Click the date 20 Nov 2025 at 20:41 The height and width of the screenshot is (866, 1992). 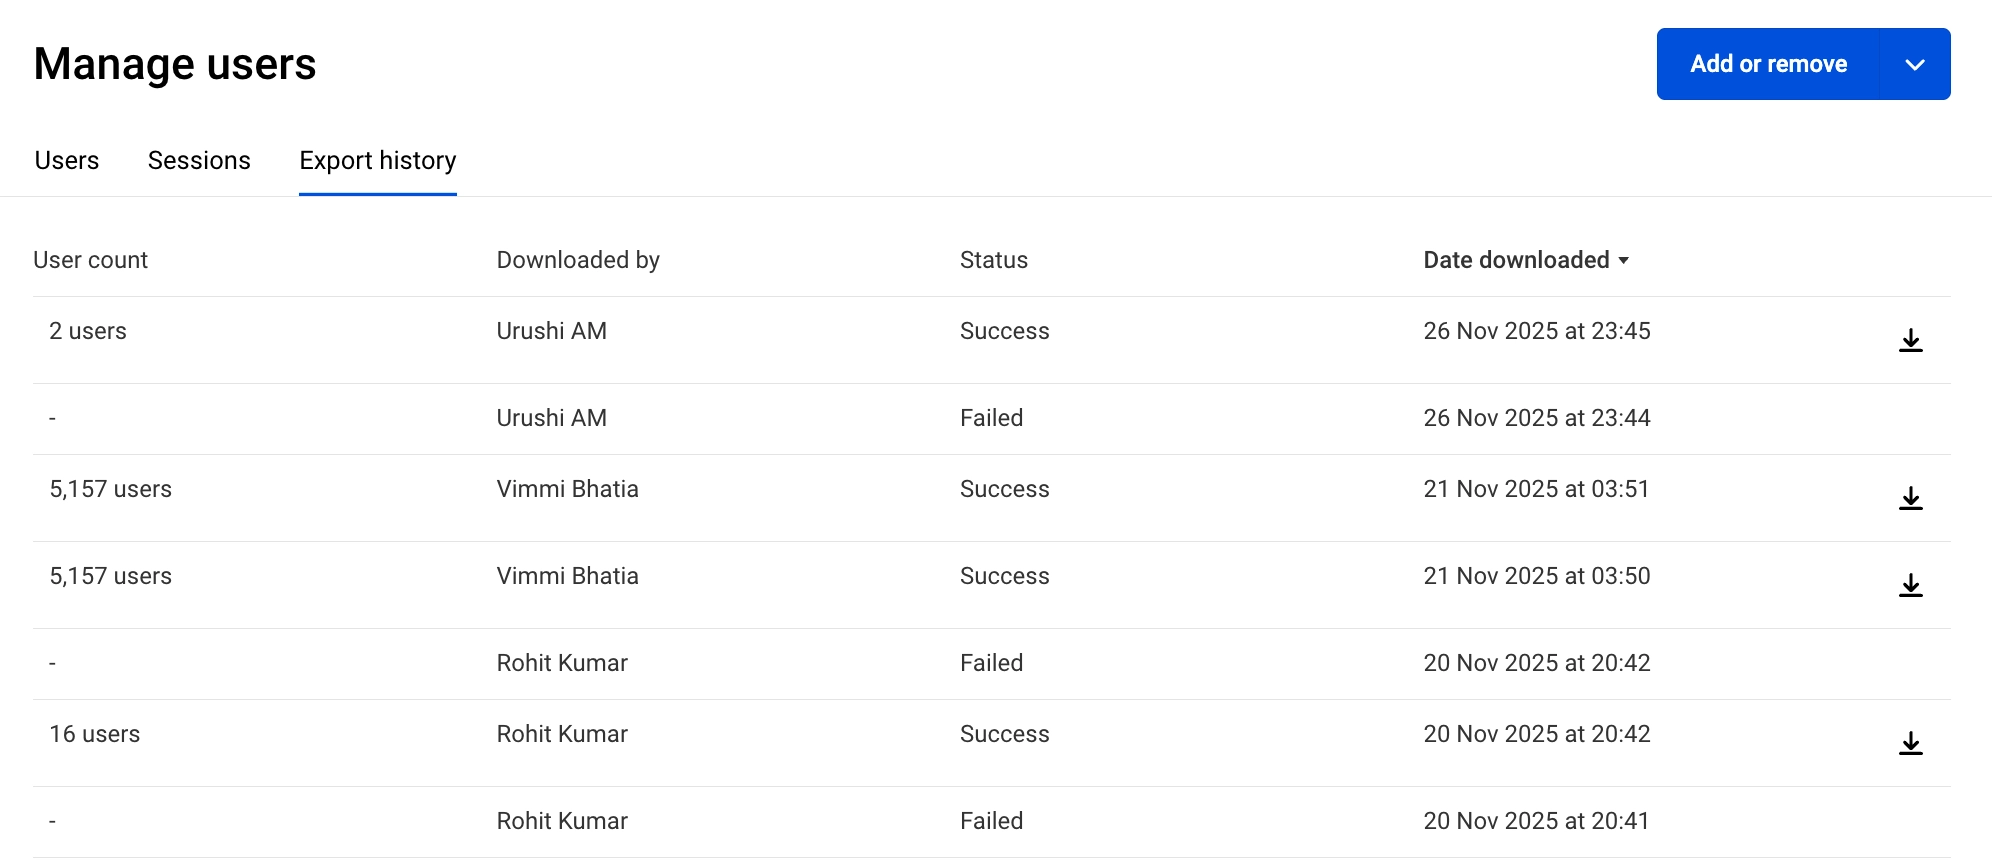pyautogui.click(x=1536, y=821)
